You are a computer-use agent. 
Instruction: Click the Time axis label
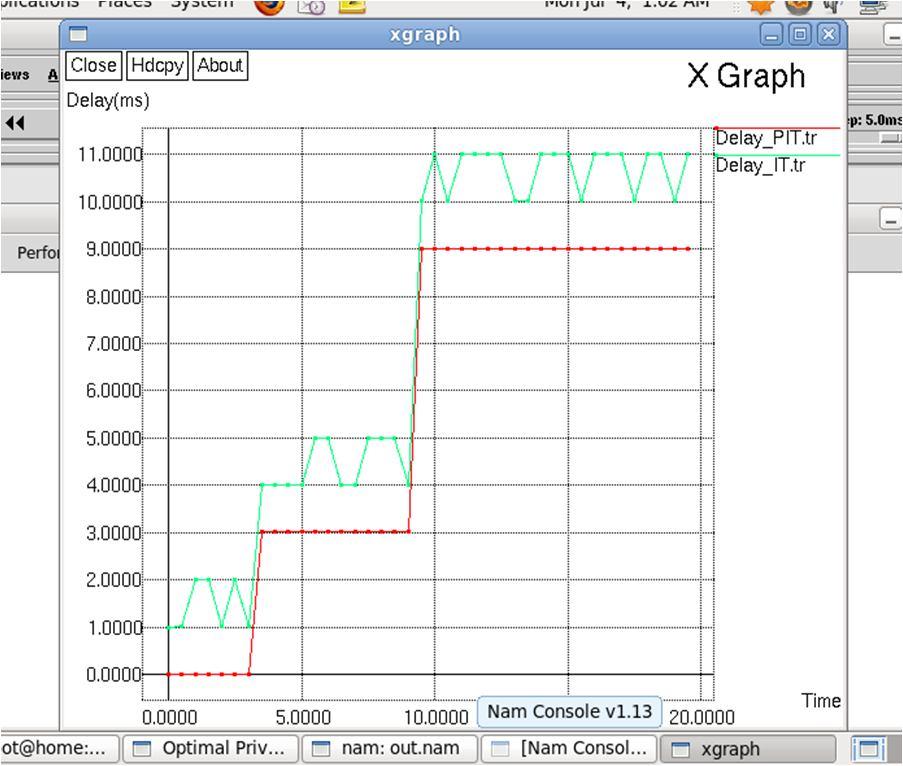point(821,701)
